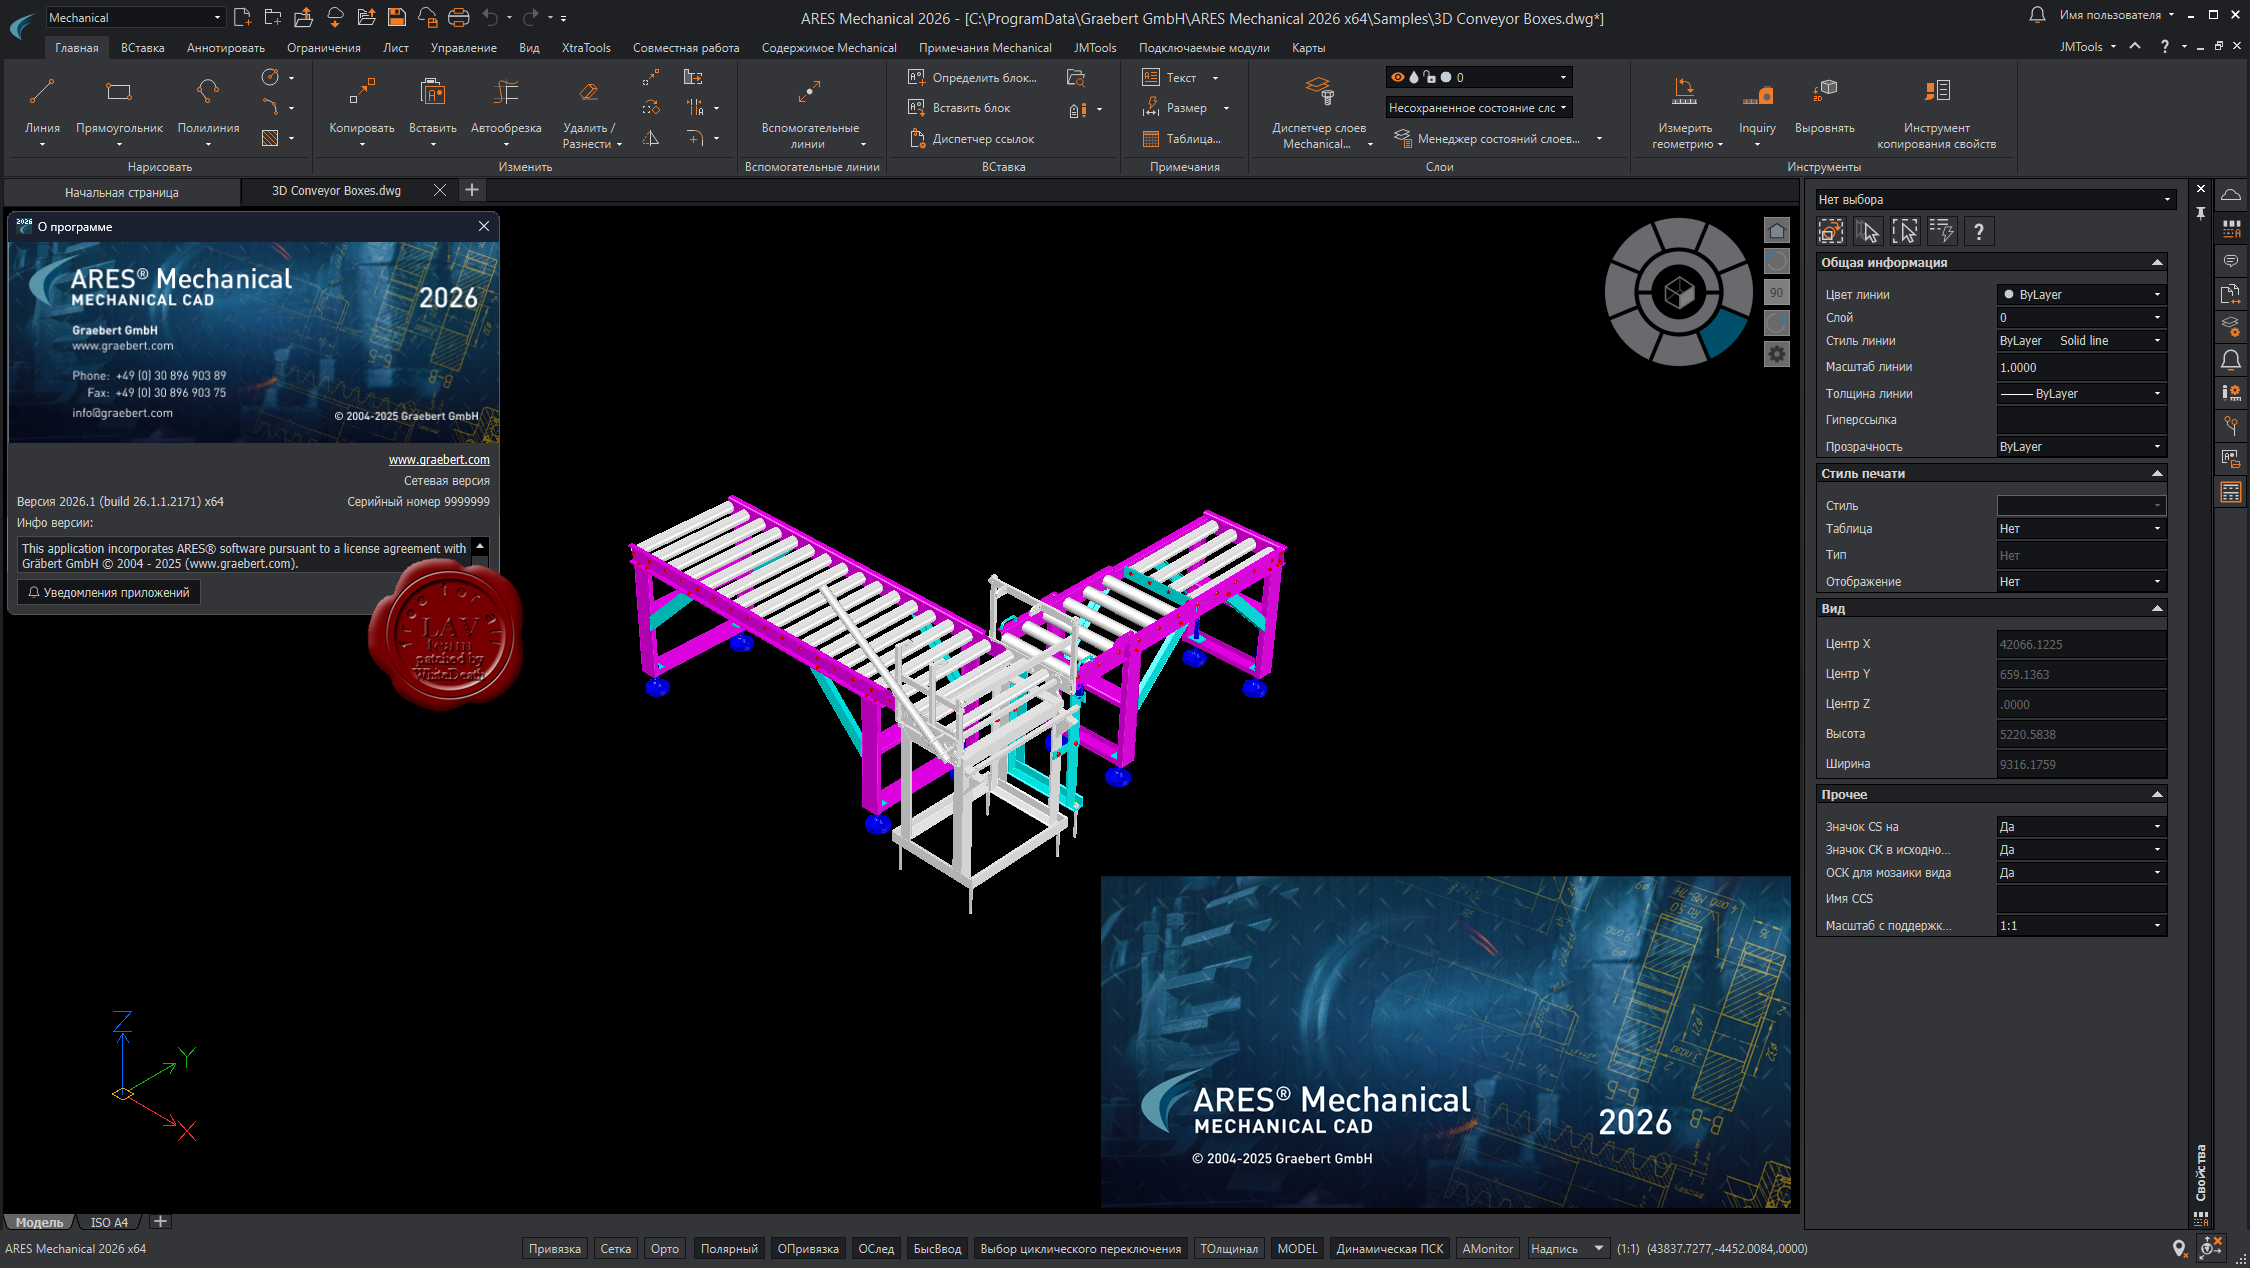This screenshot has width=2250, height=1268.
Task: Toggle Entity snap (ОПривязка)
Action: [x=808, y=1248]
